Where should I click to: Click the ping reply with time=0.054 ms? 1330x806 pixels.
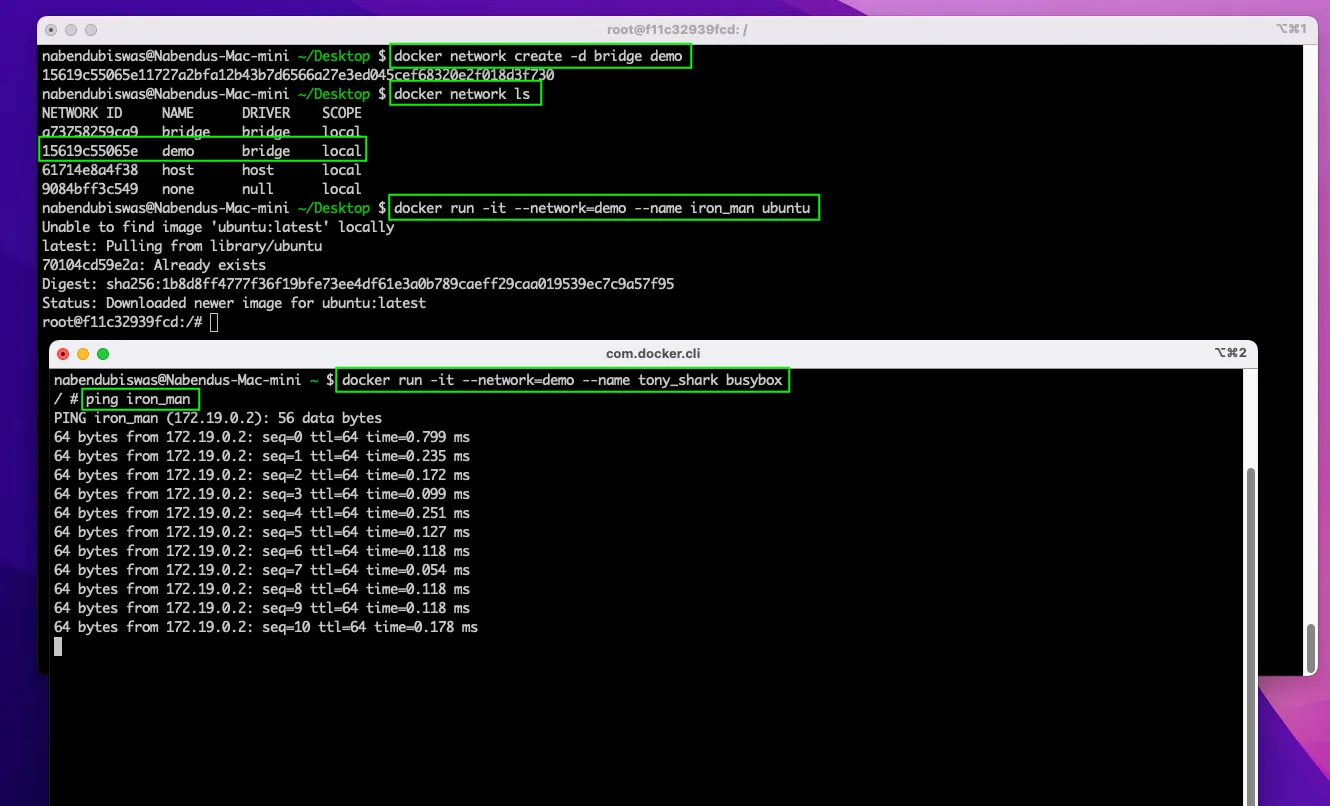tap(262, 570)
